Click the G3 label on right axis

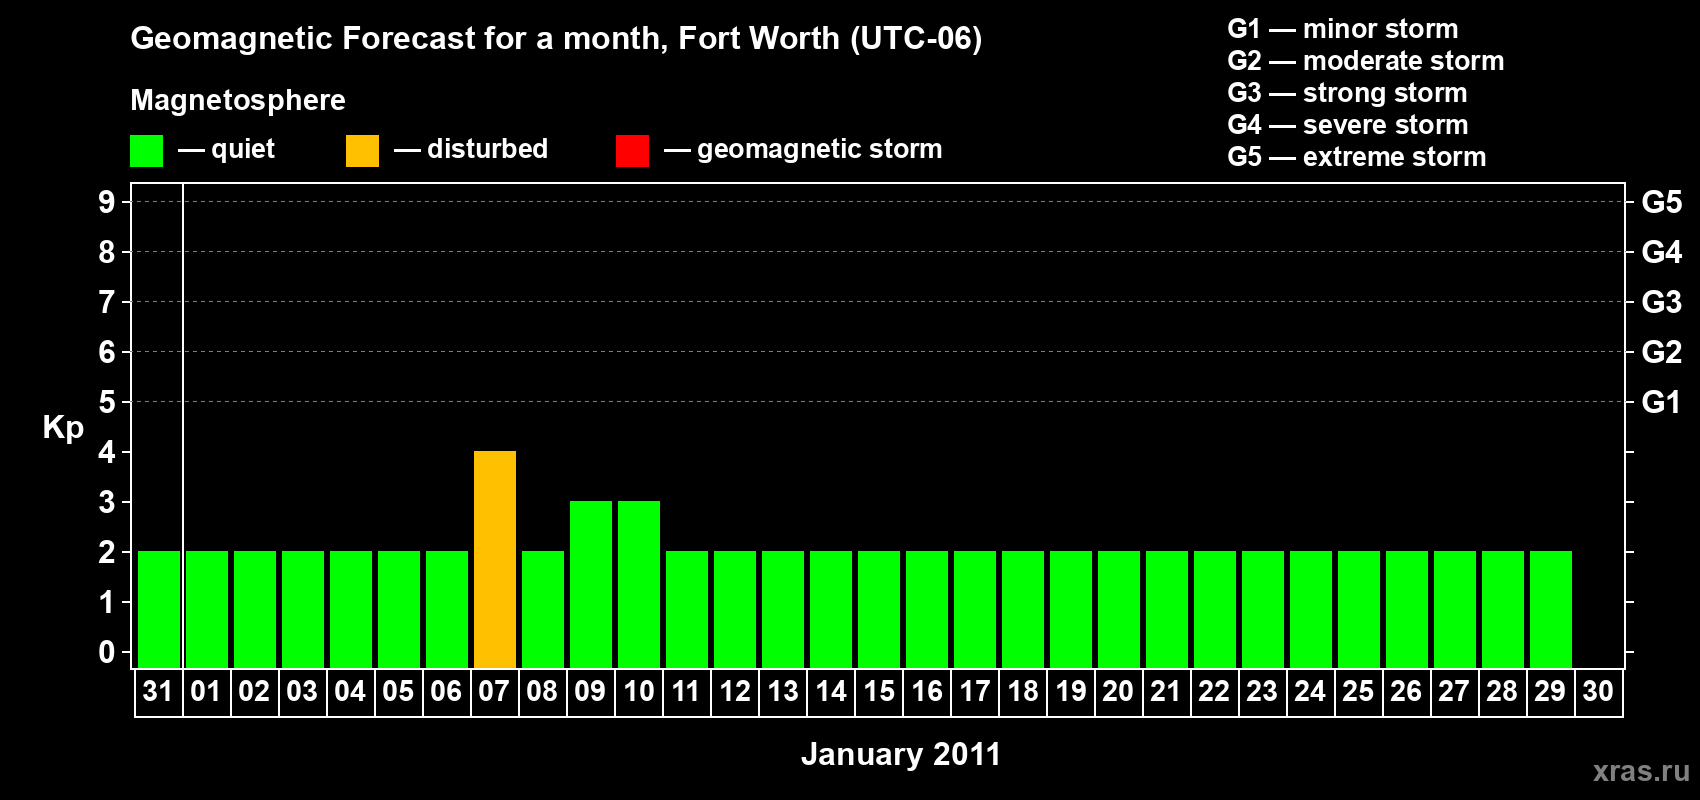point(1662,302)
